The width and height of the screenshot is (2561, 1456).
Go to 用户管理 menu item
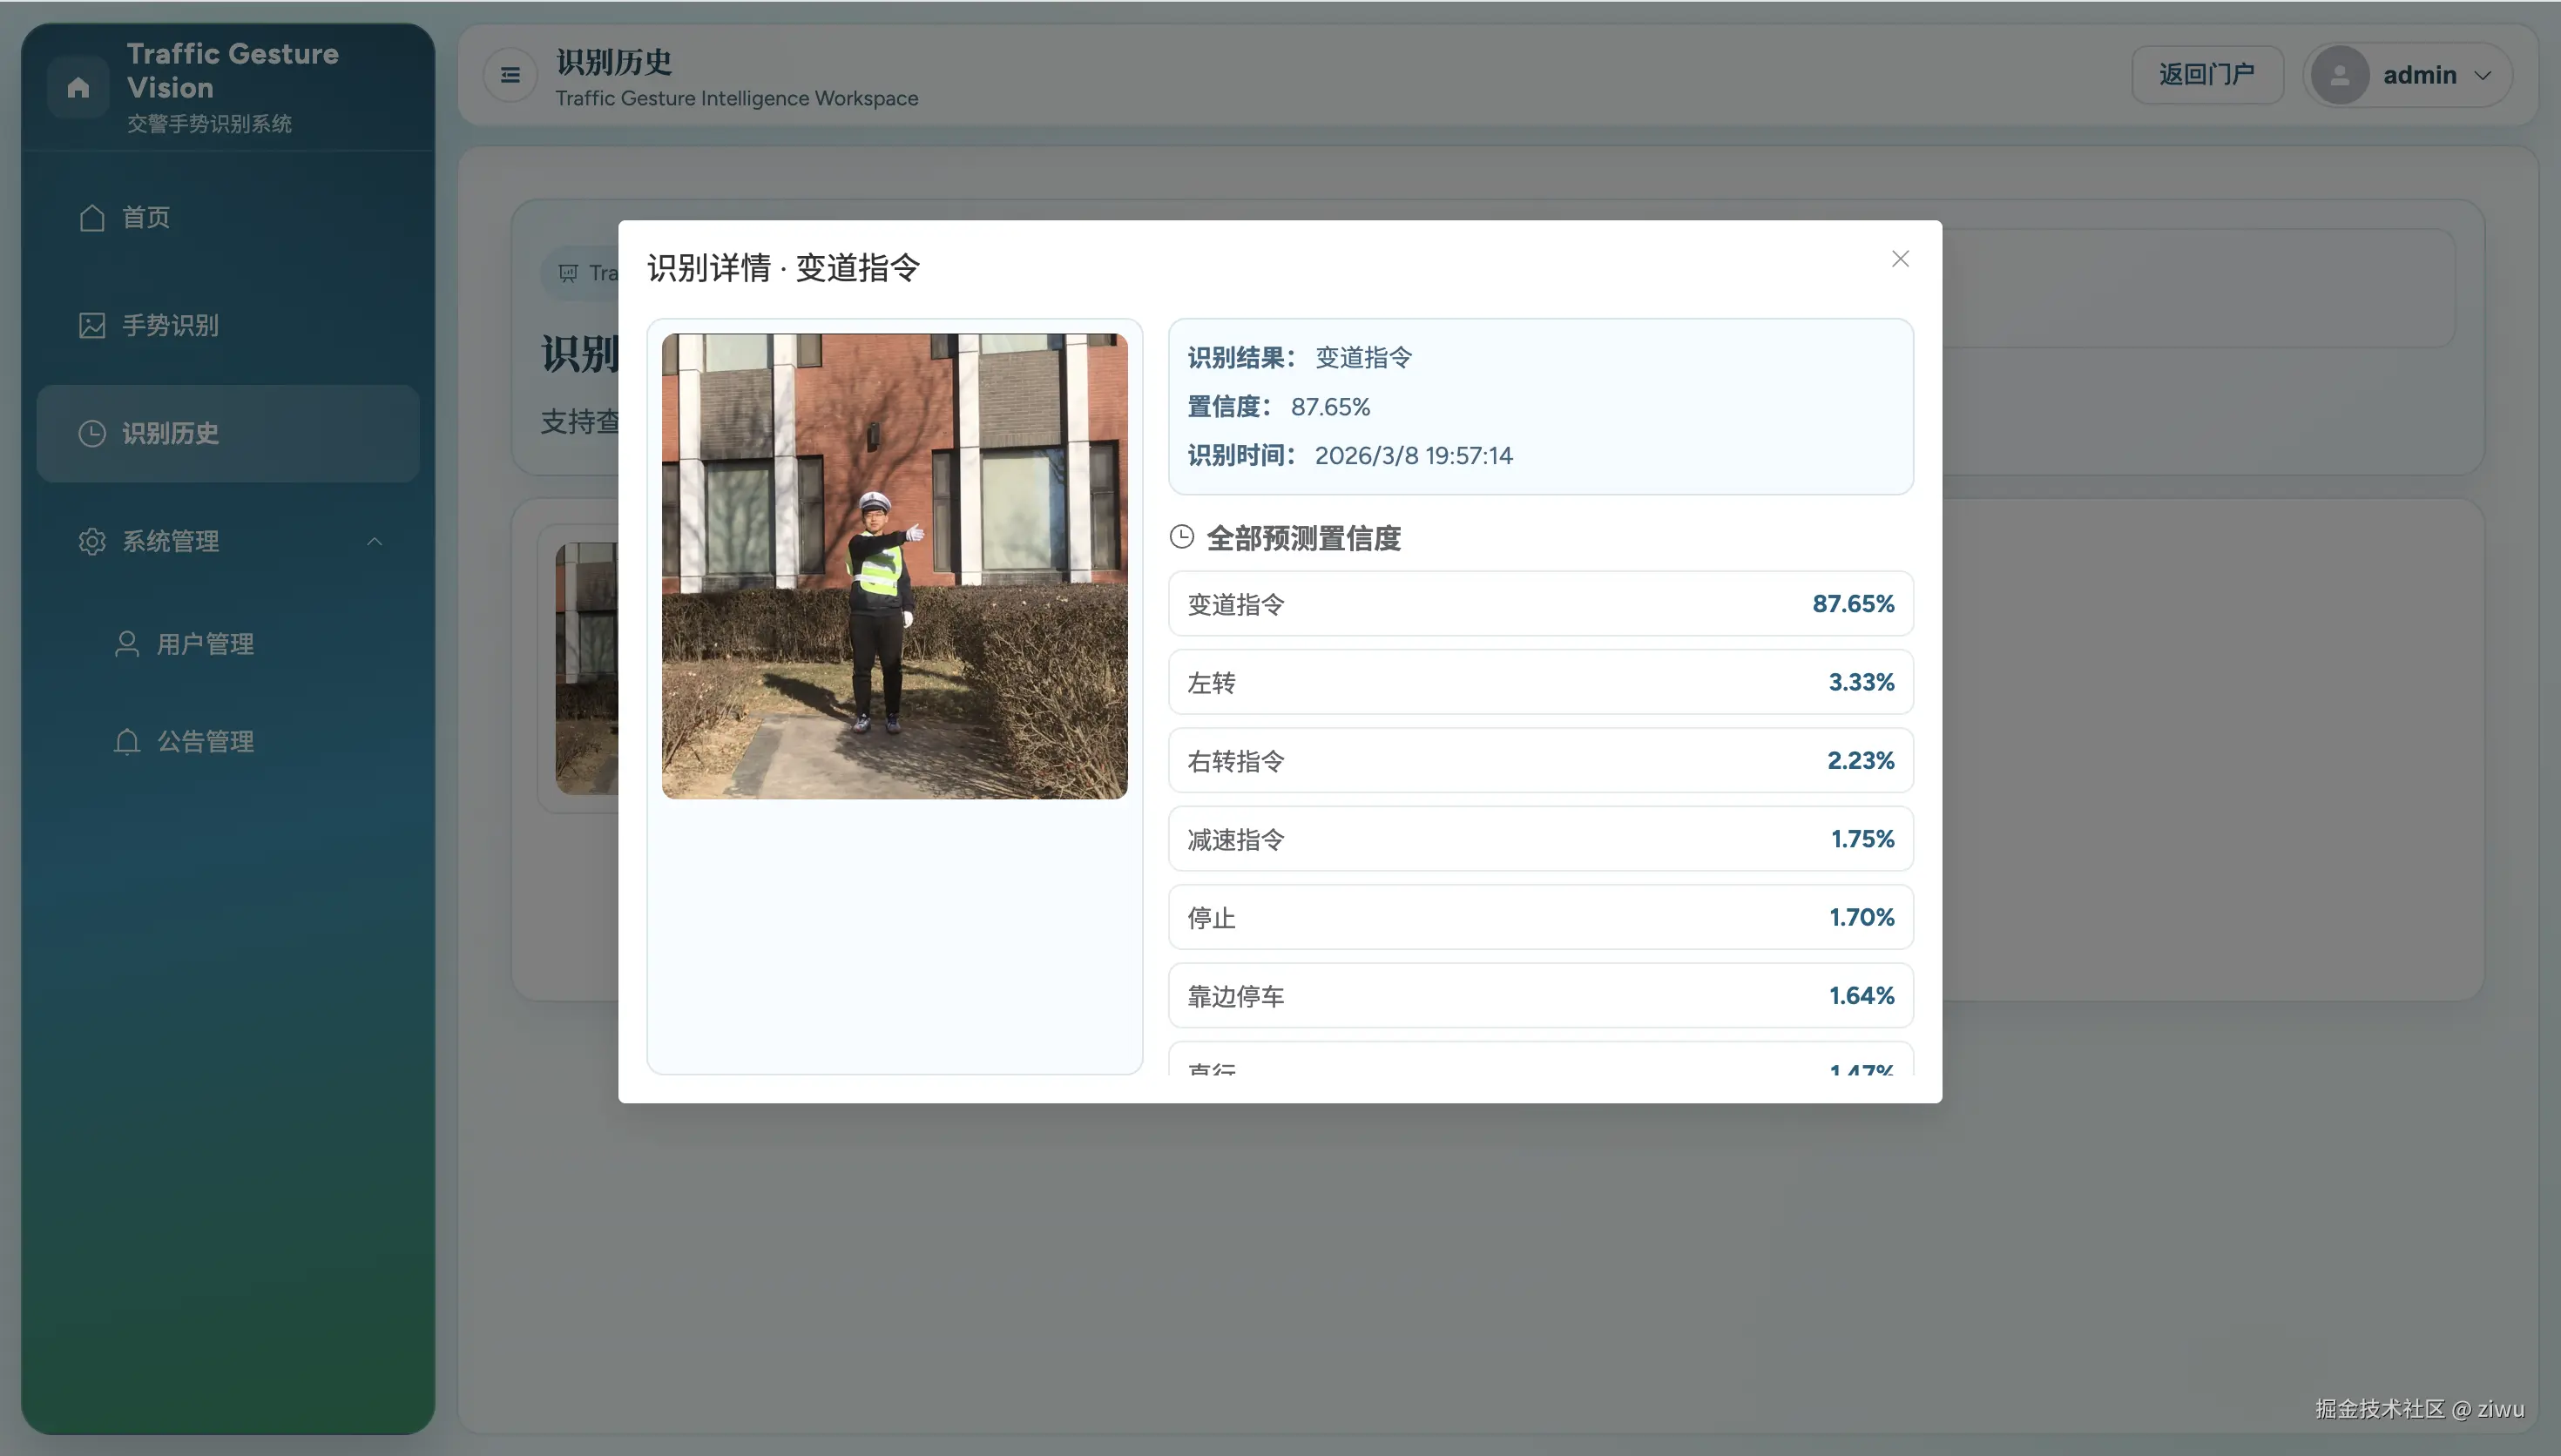(205, 643)
